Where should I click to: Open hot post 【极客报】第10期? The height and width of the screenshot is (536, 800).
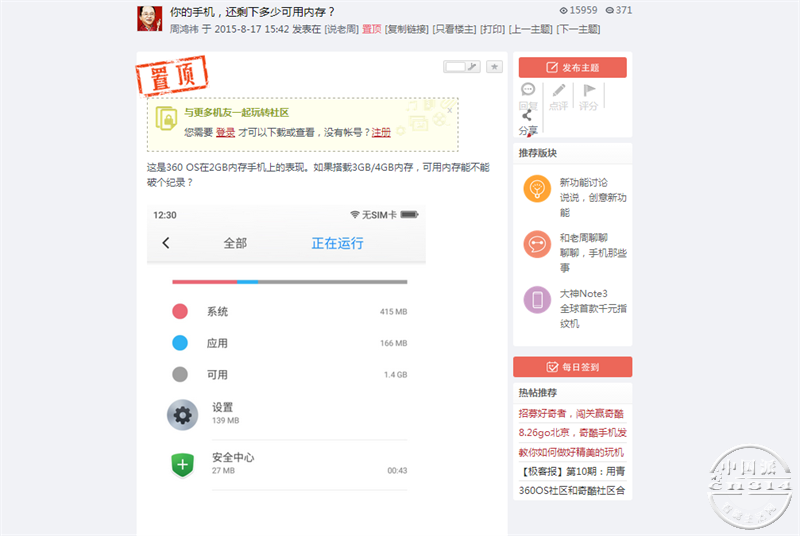(x=571, y=471)
